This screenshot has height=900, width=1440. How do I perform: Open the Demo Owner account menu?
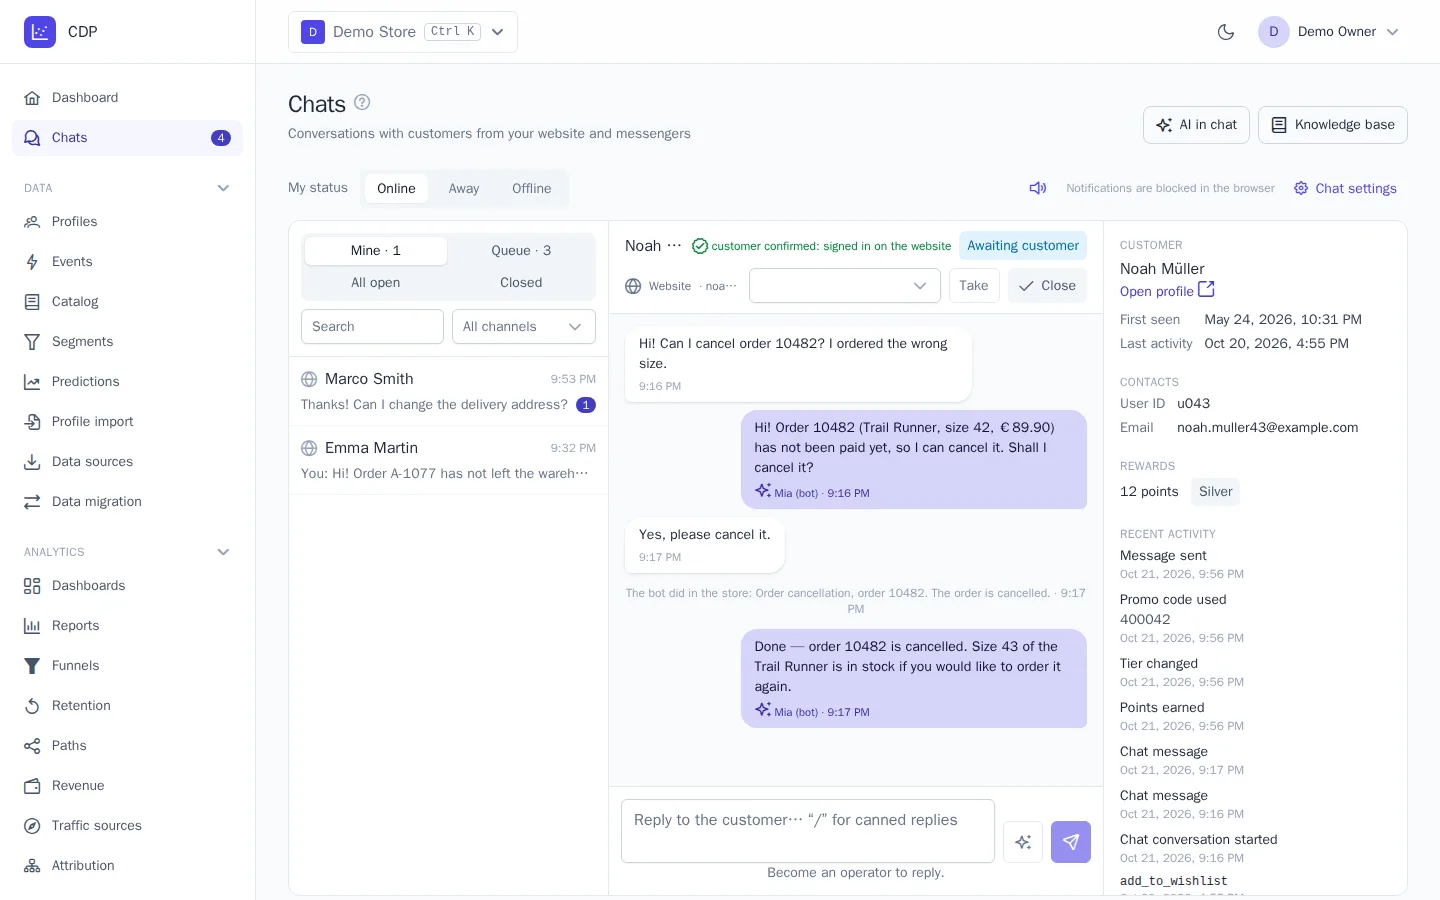(1329, 32)
